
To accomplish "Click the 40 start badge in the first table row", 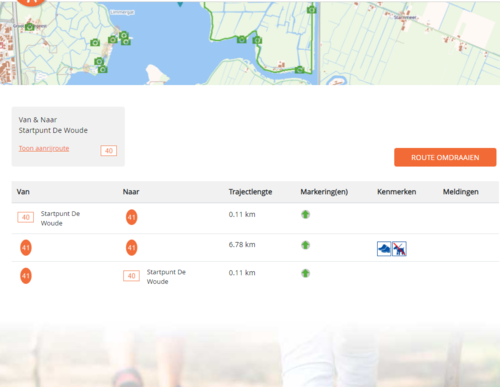I will point(26,217).
